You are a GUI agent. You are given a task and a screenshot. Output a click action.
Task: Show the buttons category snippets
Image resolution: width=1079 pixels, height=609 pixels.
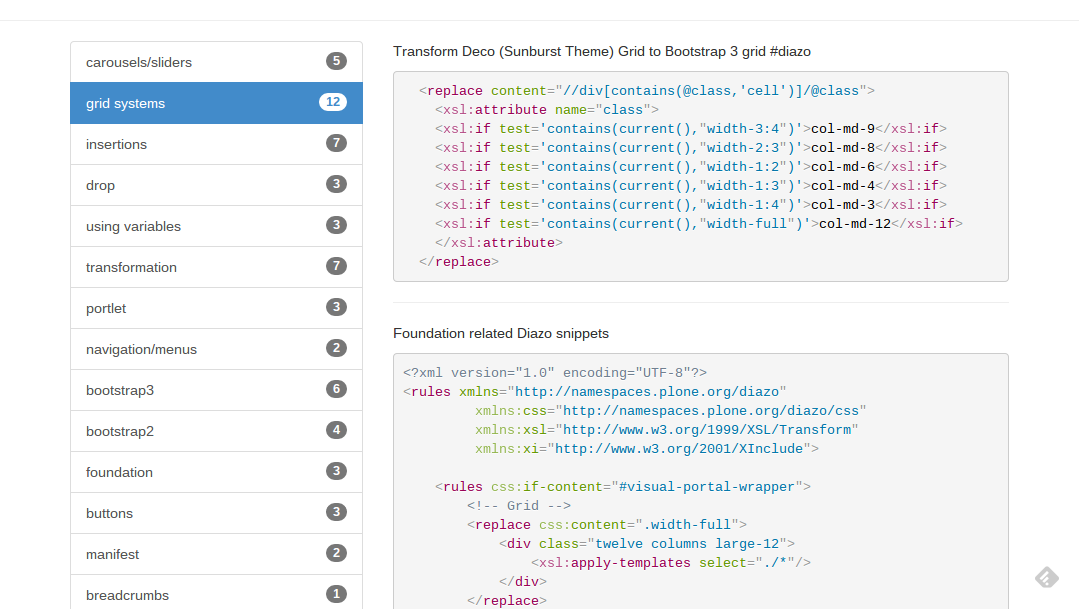110,513
